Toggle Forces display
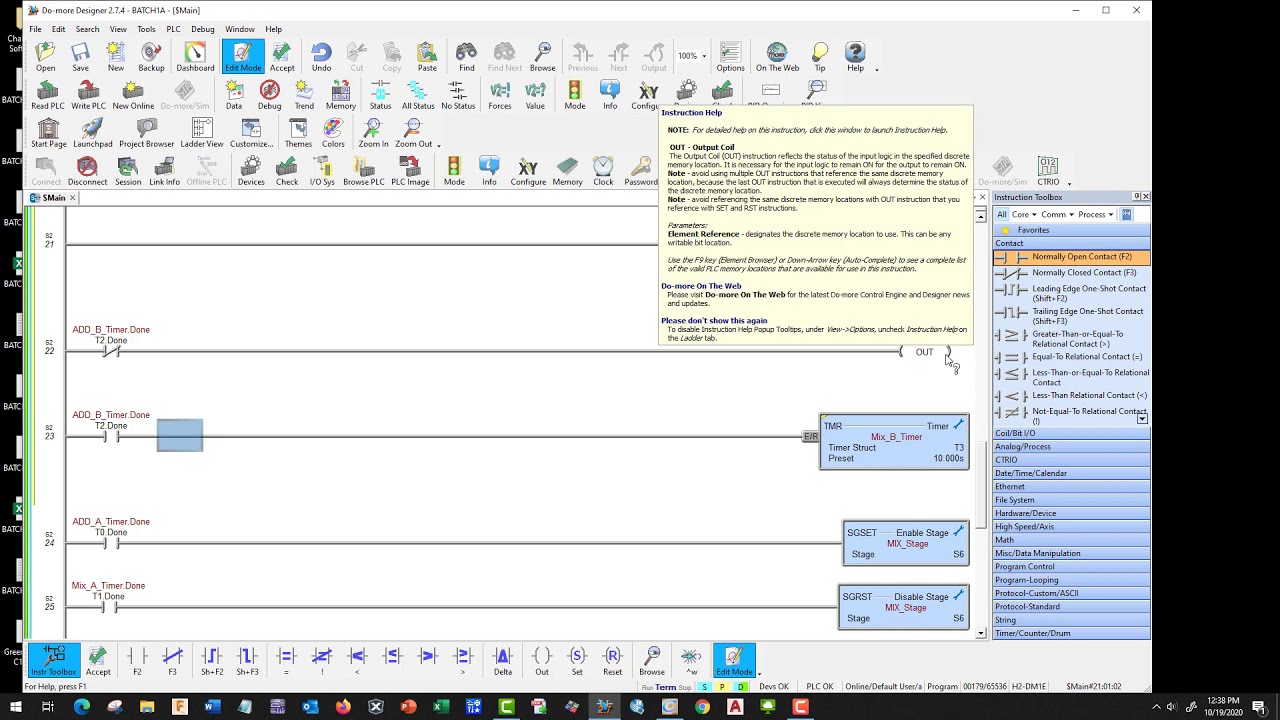Screen dimensions: 1280x720 pos(500,96)
